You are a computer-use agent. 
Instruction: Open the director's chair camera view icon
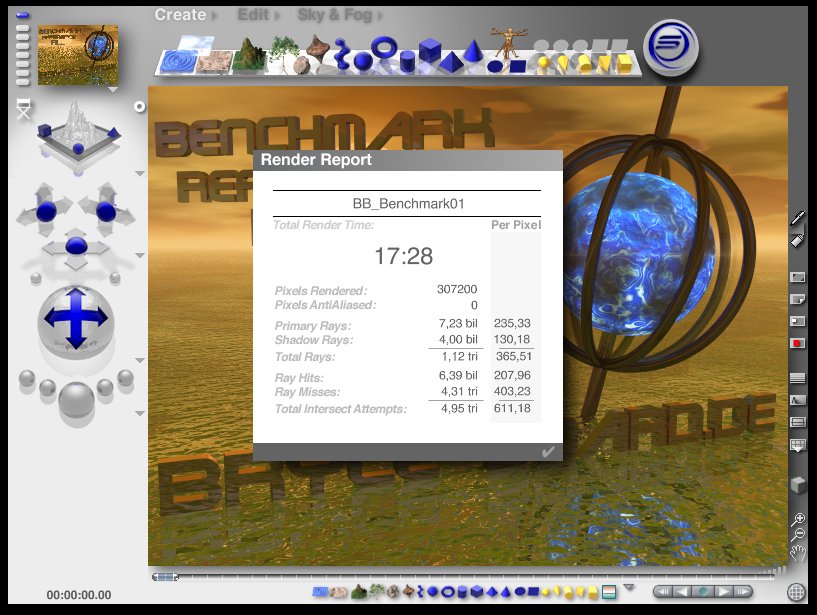point(23,108)
